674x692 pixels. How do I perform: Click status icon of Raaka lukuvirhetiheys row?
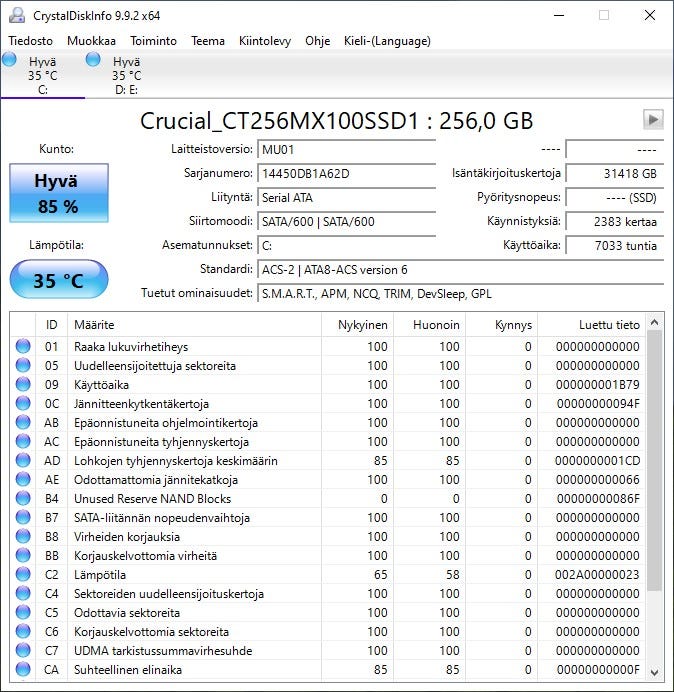click(23, 346)
